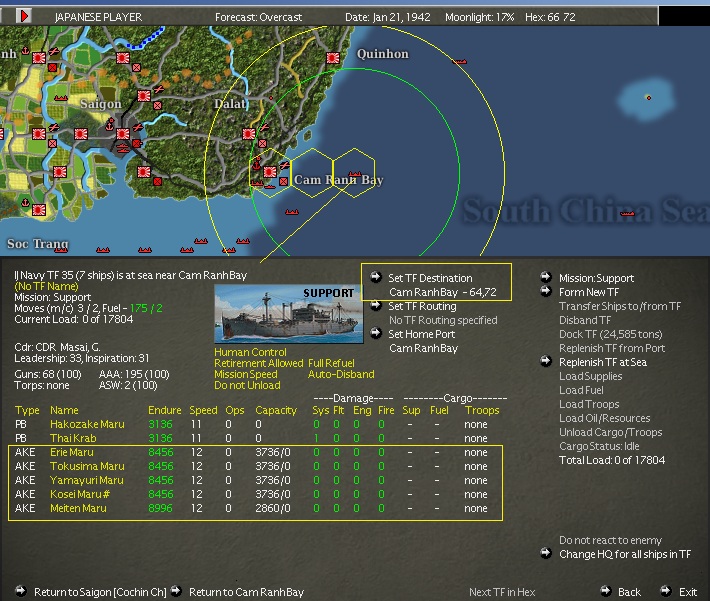Click the arrow icon beside Change HQ
Screen dimensions: 710x601
tap(546, 554)
